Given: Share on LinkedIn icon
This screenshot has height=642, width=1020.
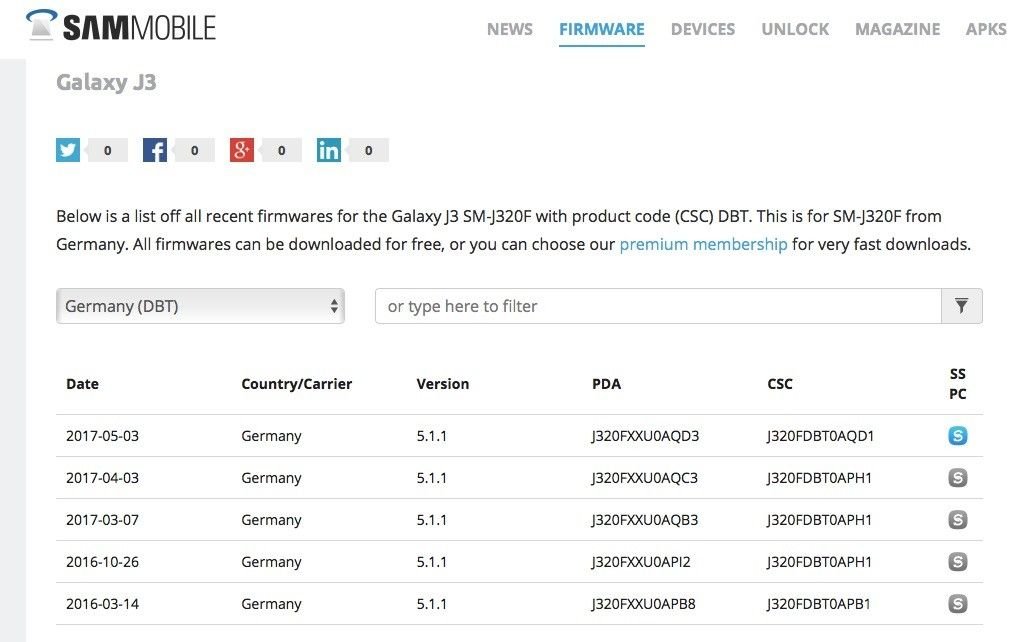Looking at the screenshot, I should pos(329,150).
